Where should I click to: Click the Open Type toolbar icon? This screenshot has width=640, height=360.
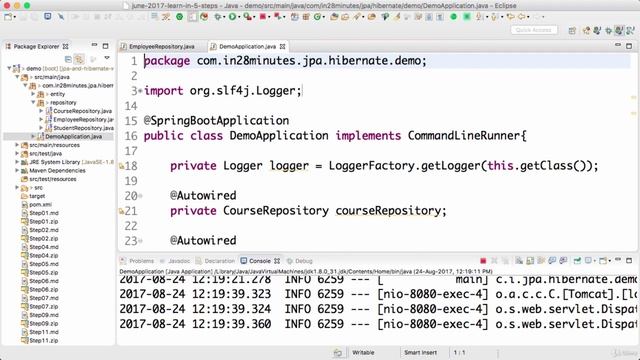point(334,17)
